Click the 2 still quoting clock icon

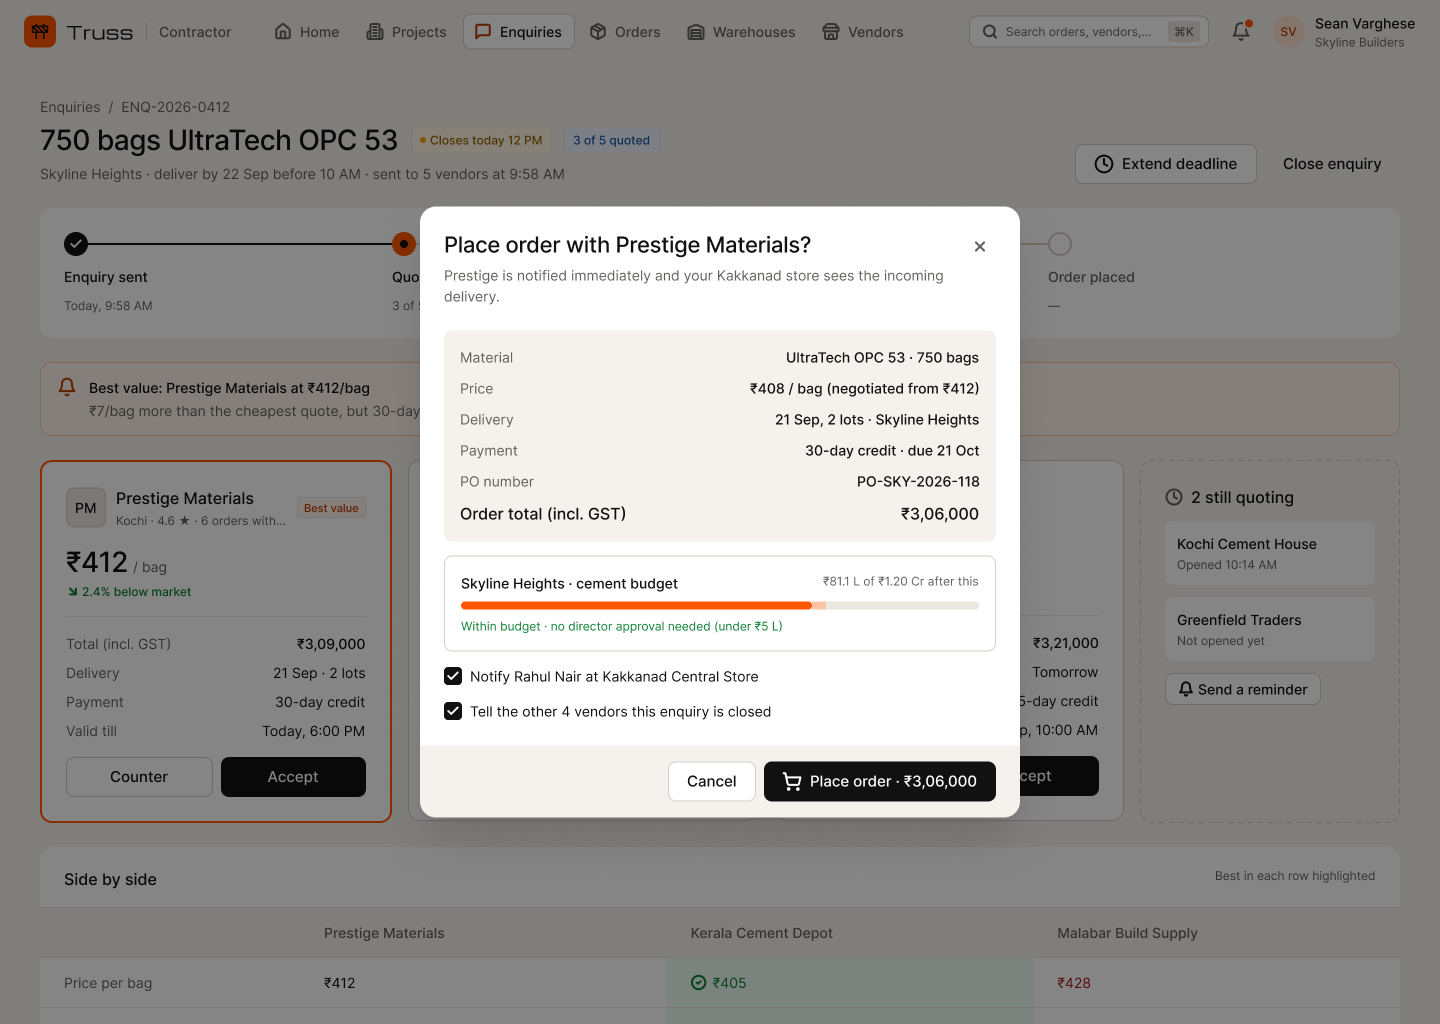1174,497
